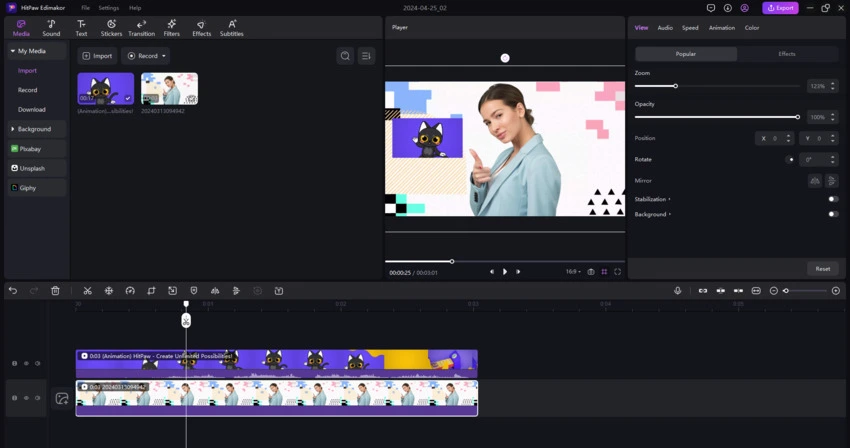This screenshot has height=448, width=850.
Task: Open the 16:9 aspect ratio dropdown
Action: pos(572,272)
